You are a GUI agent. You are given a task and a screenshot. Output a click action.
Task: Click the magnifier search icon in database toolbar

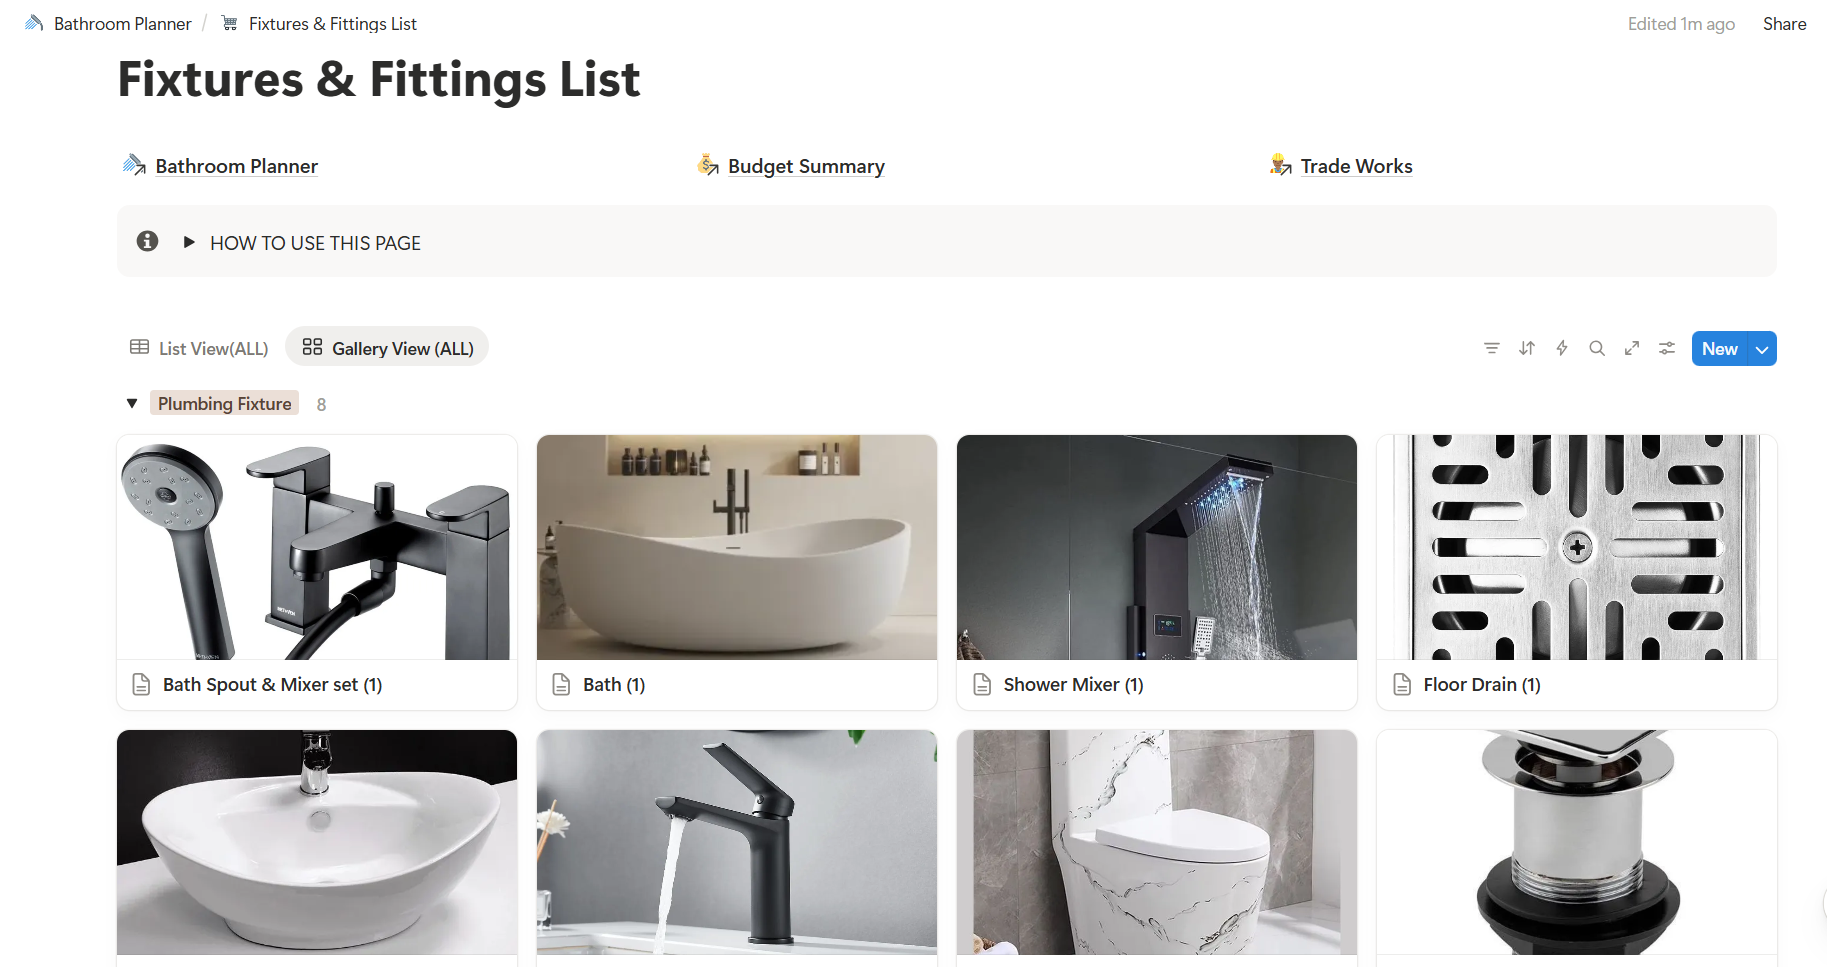pyautogui.click(x=1596, y=348)
